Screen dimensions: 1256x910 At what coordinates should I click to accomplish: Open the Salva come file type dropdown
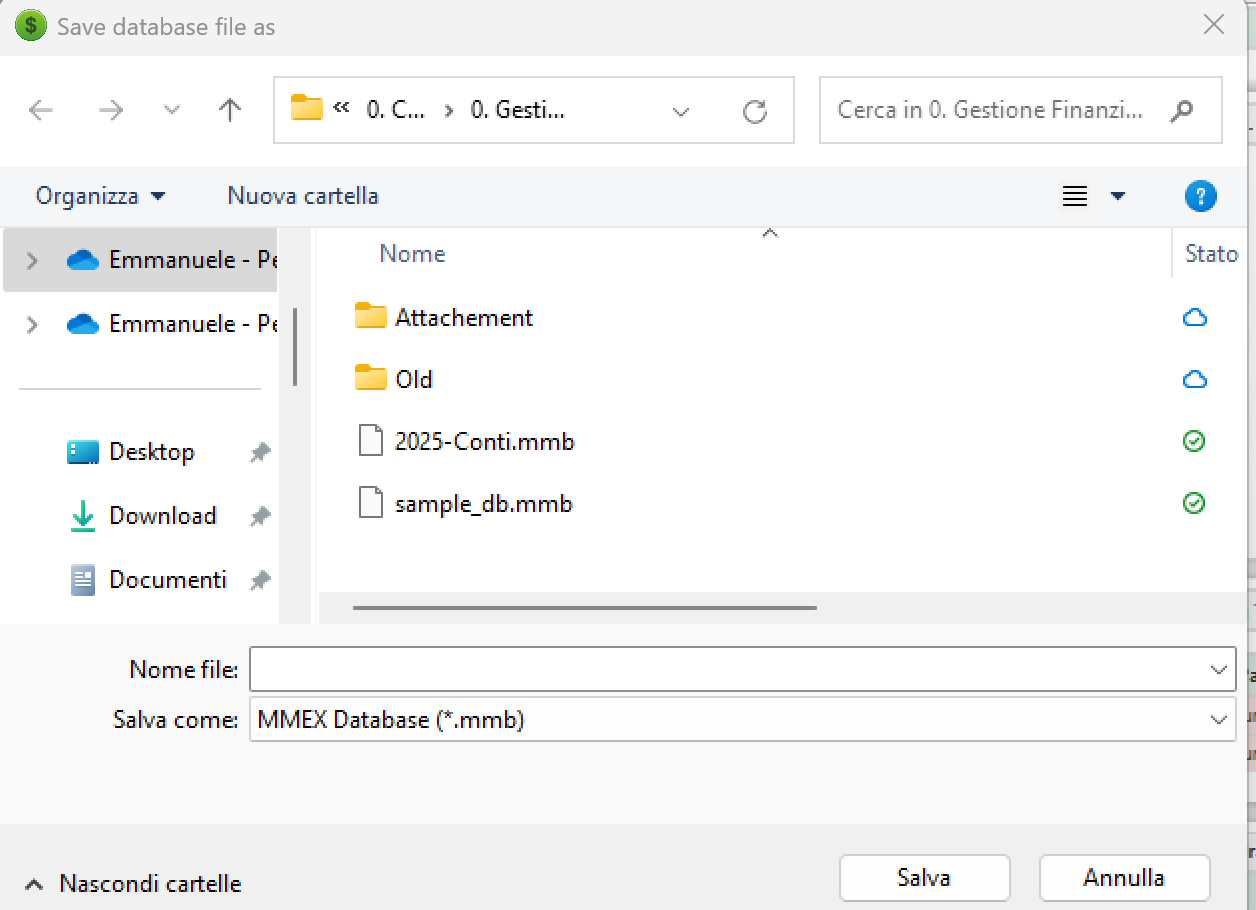pyautogui.click(x=1218, y=719)
